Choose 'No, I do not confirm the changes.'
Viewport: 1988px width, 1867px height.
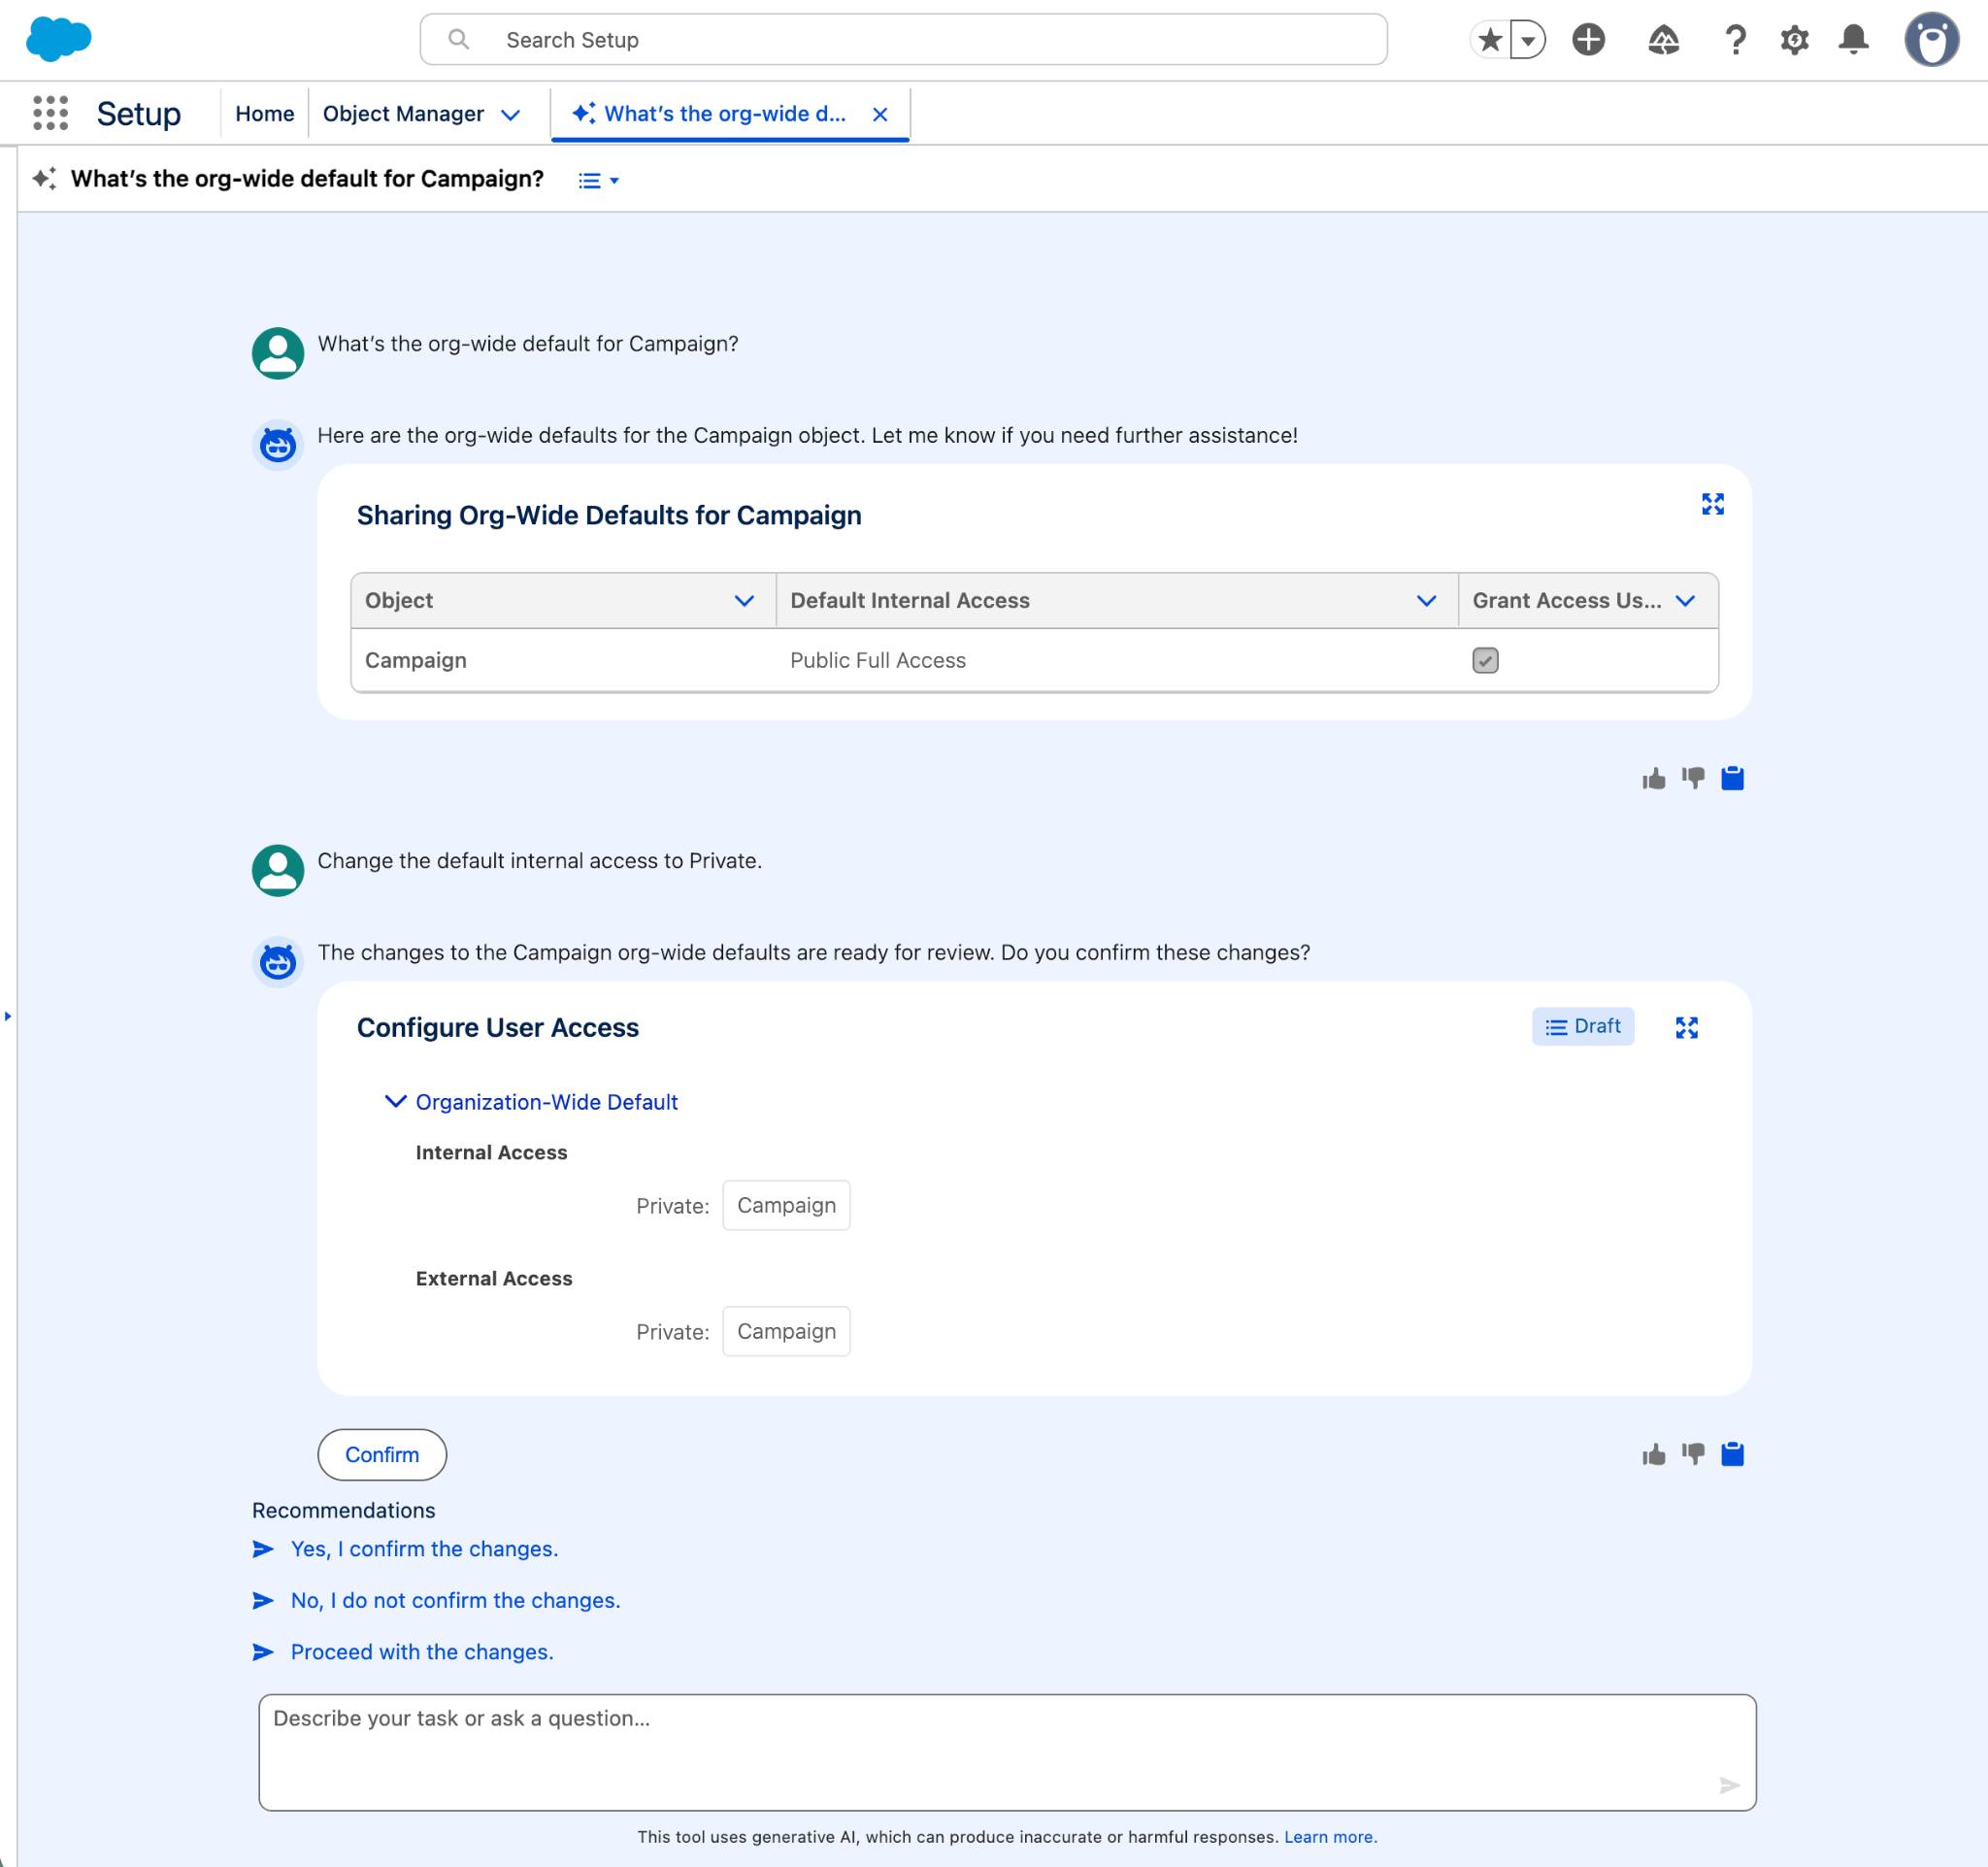pos(455,1600)
